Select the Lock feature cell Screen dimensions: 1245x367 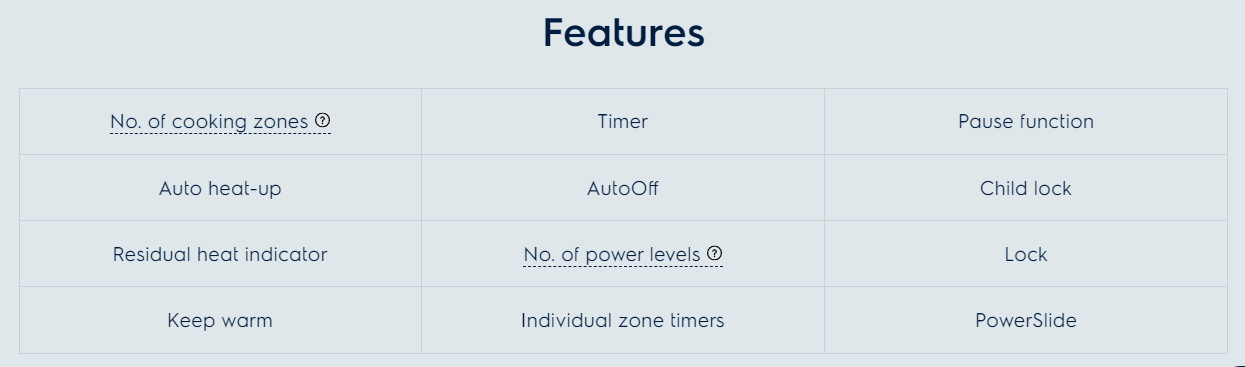[x=1026, y=254]
